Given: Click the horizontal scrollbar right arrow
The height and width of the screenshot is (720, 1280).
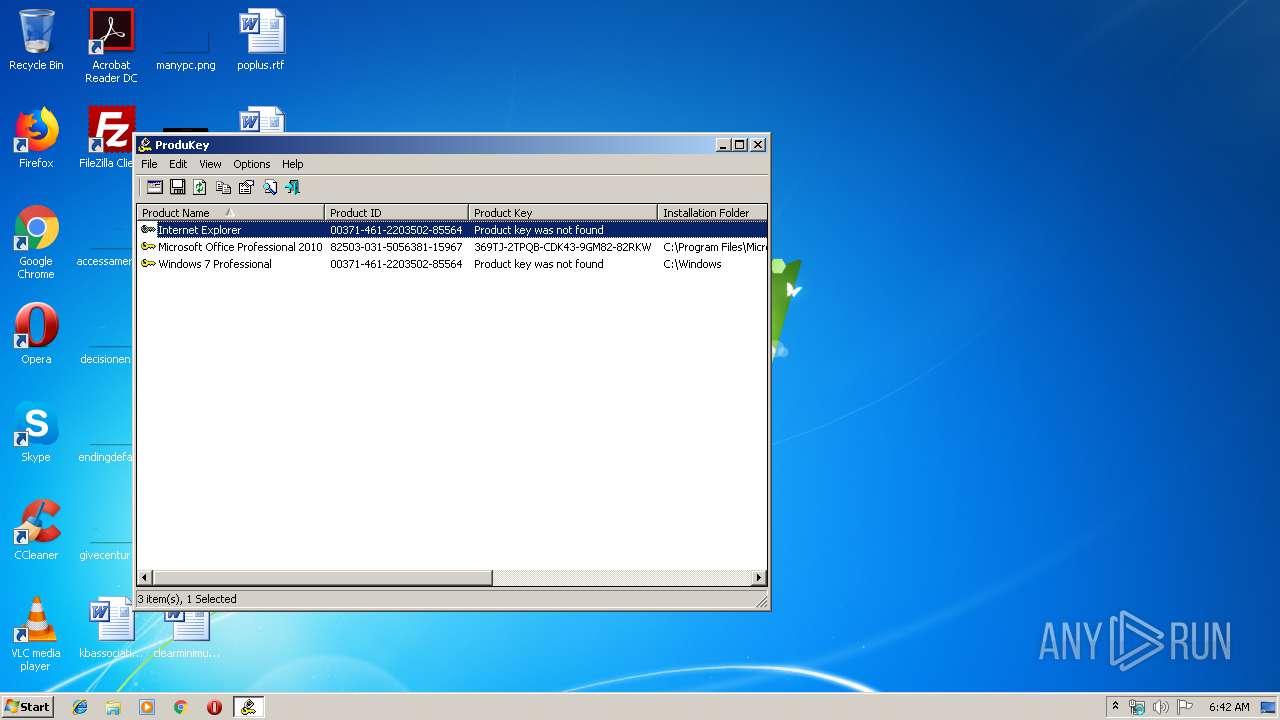Looking at the screenshot, I should pyautogui.click(x=759, y=578).
